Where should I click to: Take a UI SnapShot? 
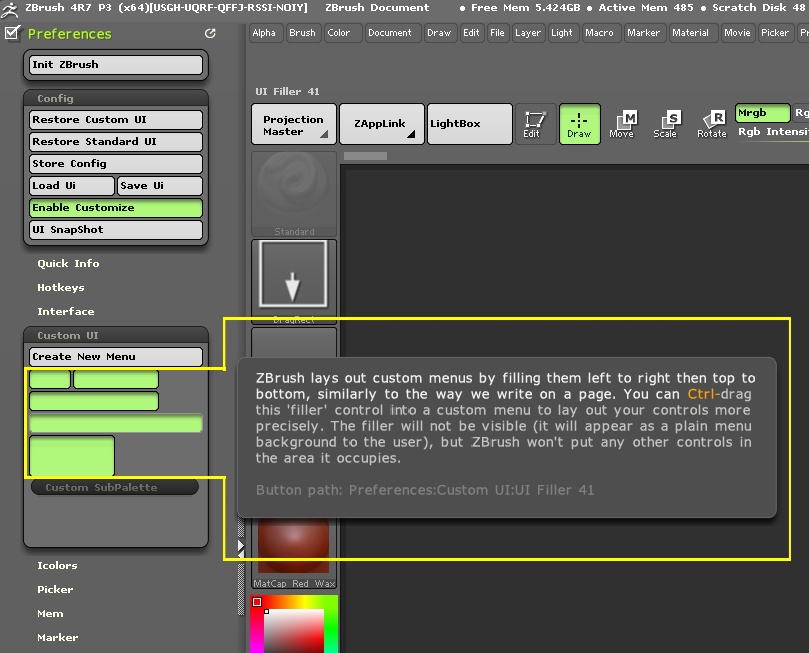(x=116, y=230)
